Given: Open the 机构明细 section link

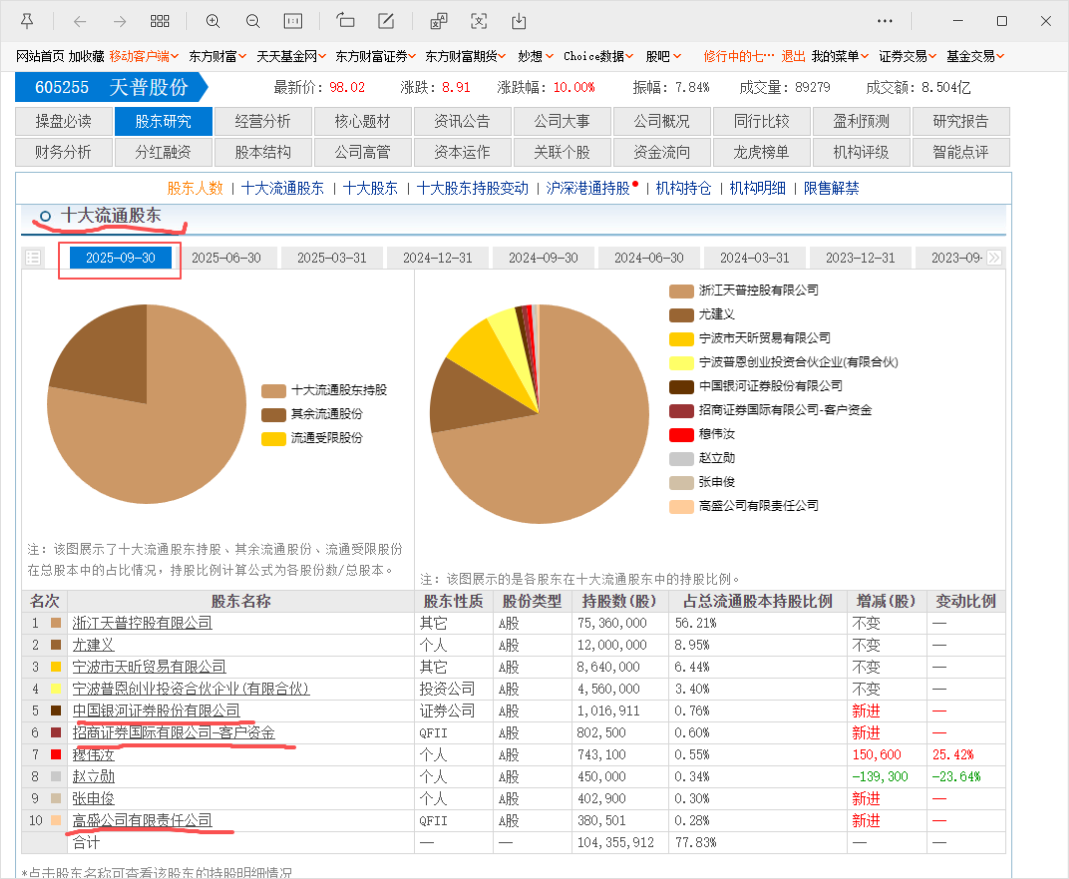Looking at the screenshot, I should click(x=757, y=188).
